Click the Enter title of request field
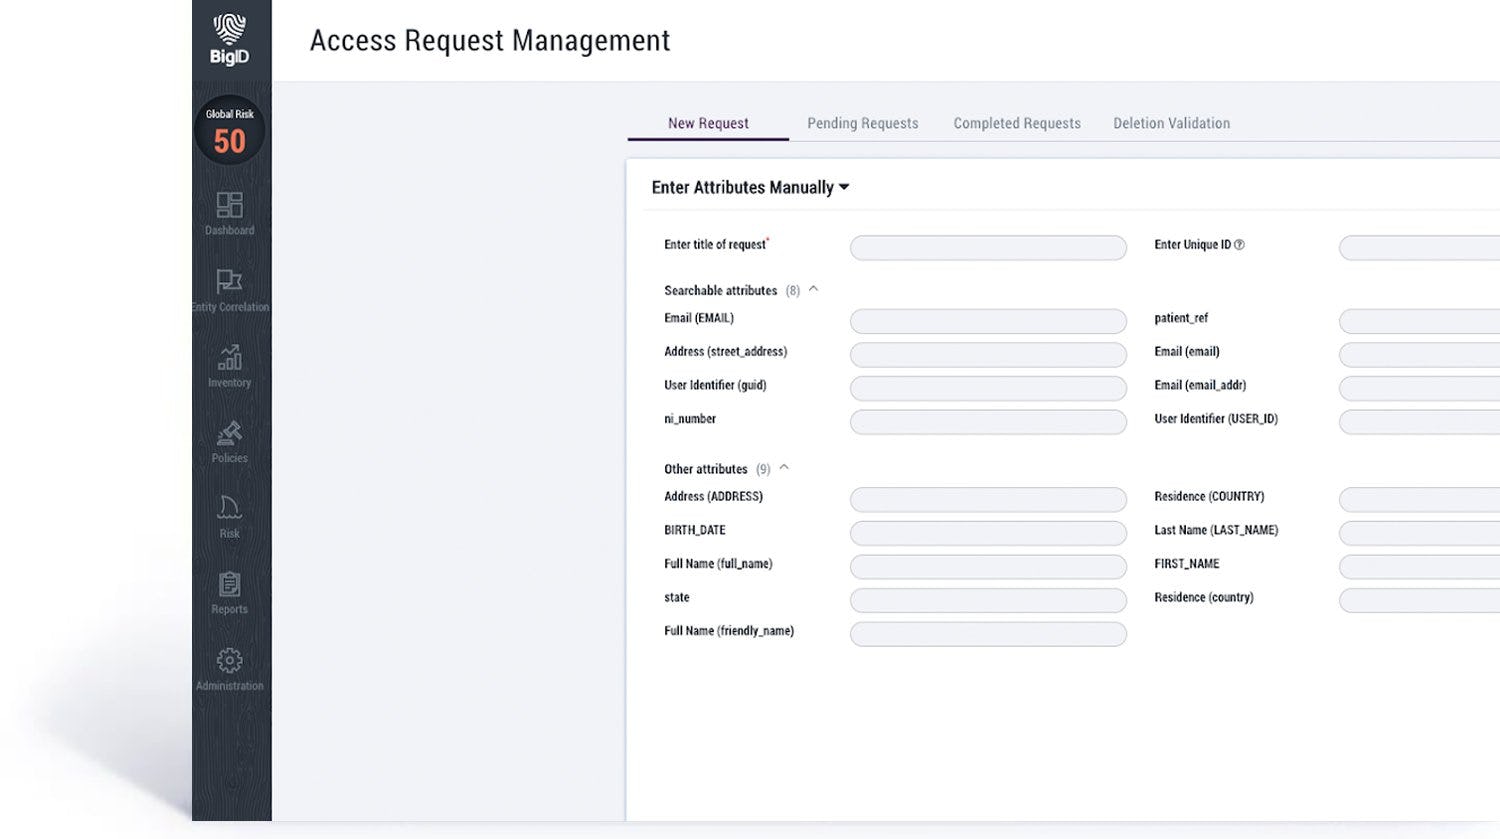The height and width of the screenshot is (839, 1500). tap(987, 248)
